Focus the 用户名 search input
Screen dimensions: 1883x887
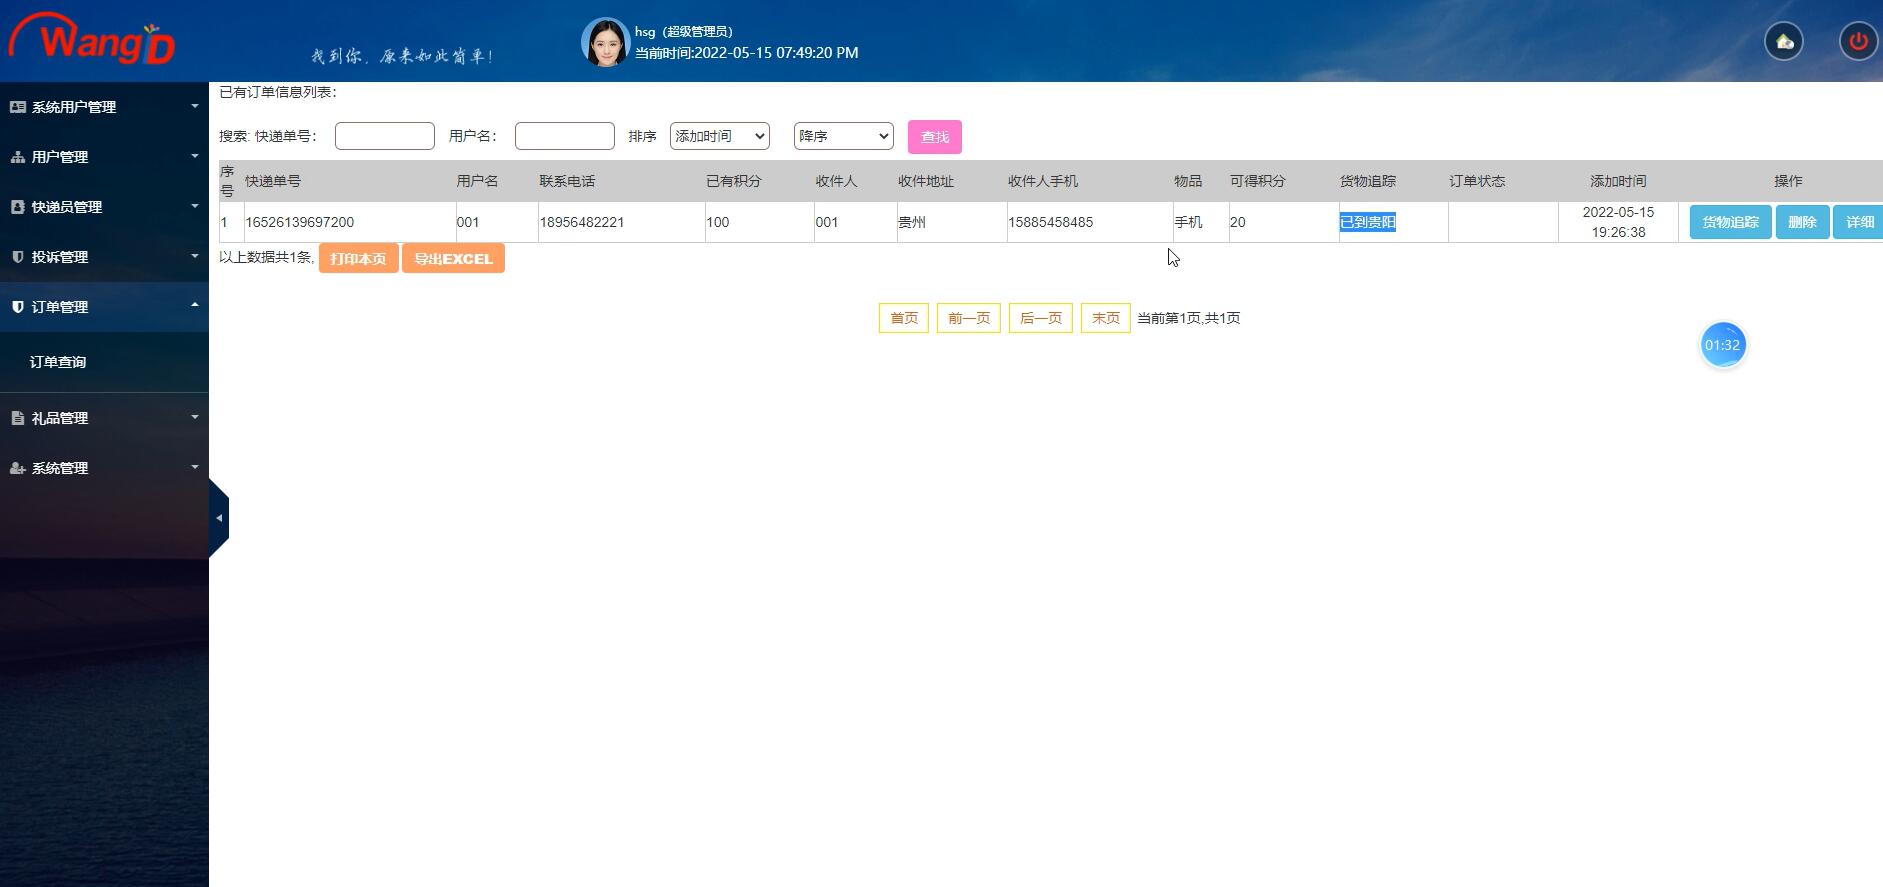[x=565, y=136]
